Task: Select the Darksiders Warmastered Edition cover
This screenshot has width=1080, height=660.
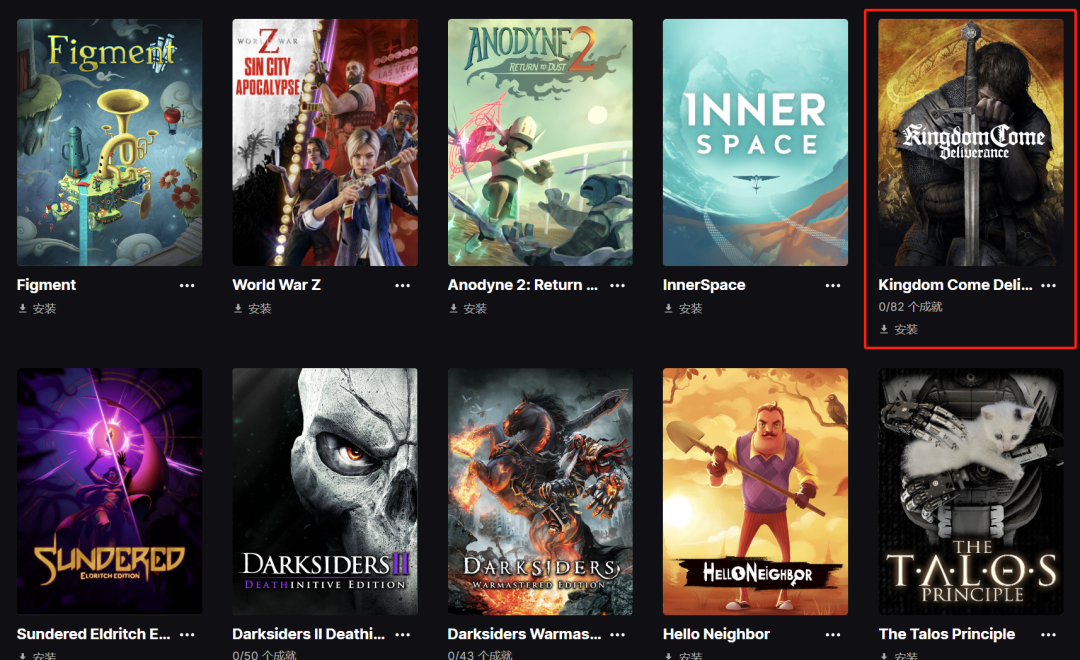Action: coord(540,491)
